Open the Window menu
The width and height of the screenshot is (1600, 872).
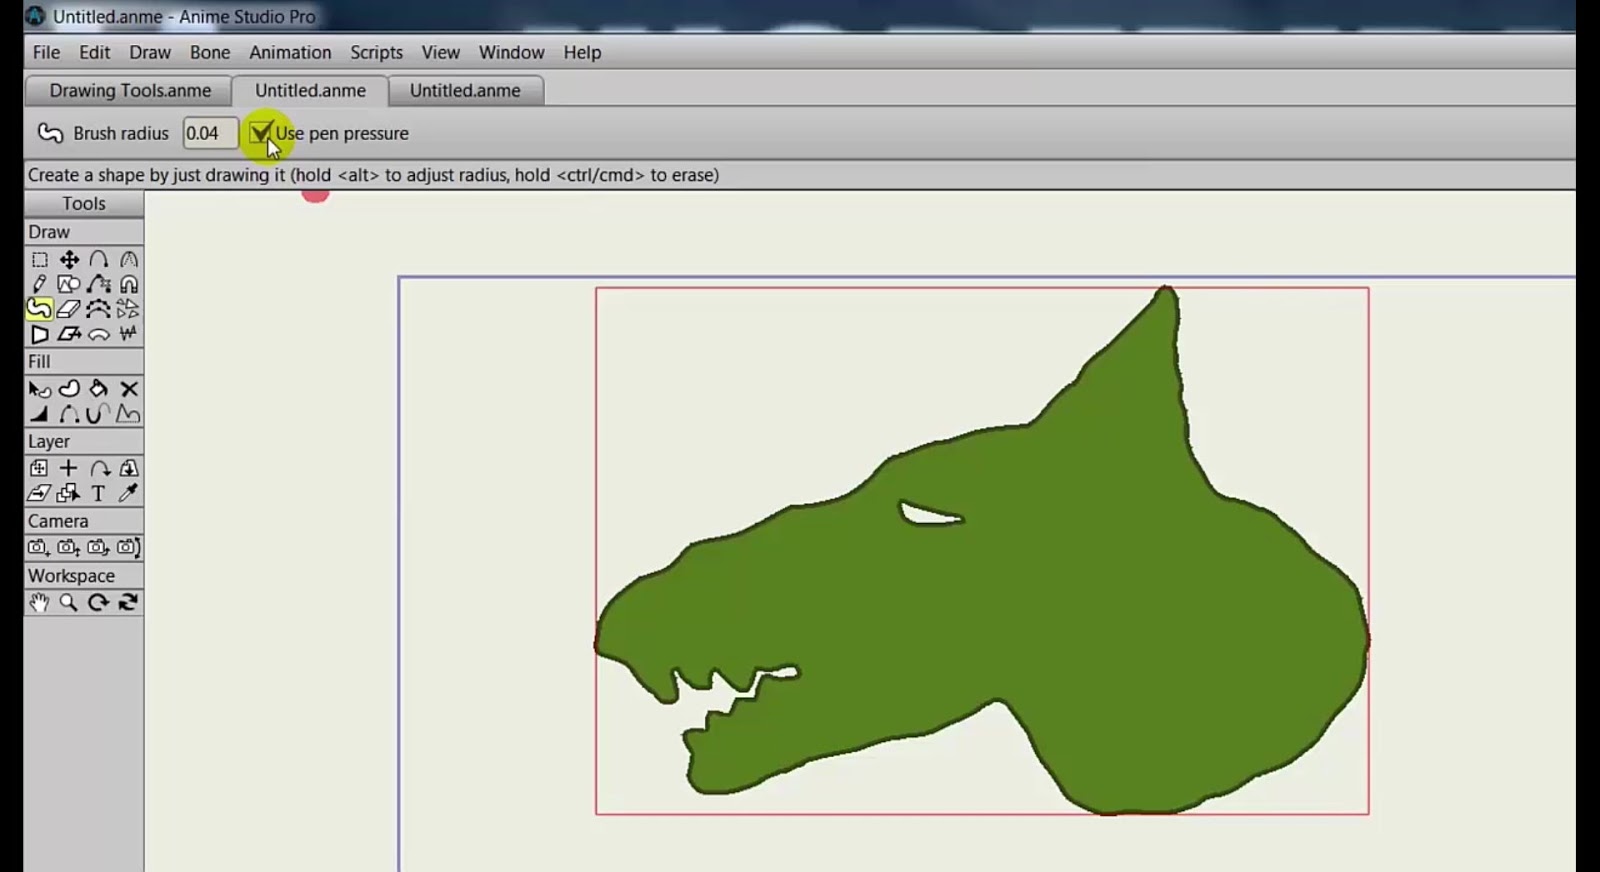tap(511, 52)
